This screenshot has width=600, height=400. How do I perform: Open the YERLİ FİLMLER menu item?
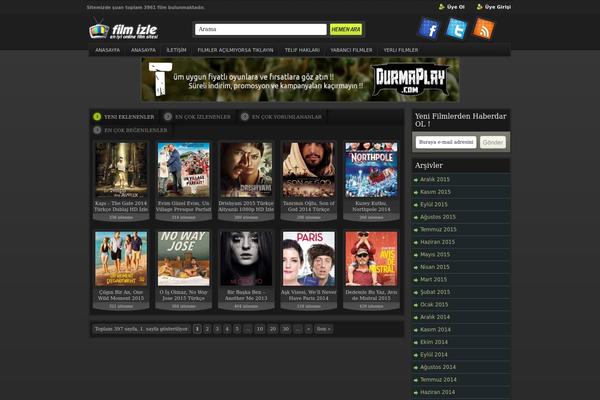[401, 50]
